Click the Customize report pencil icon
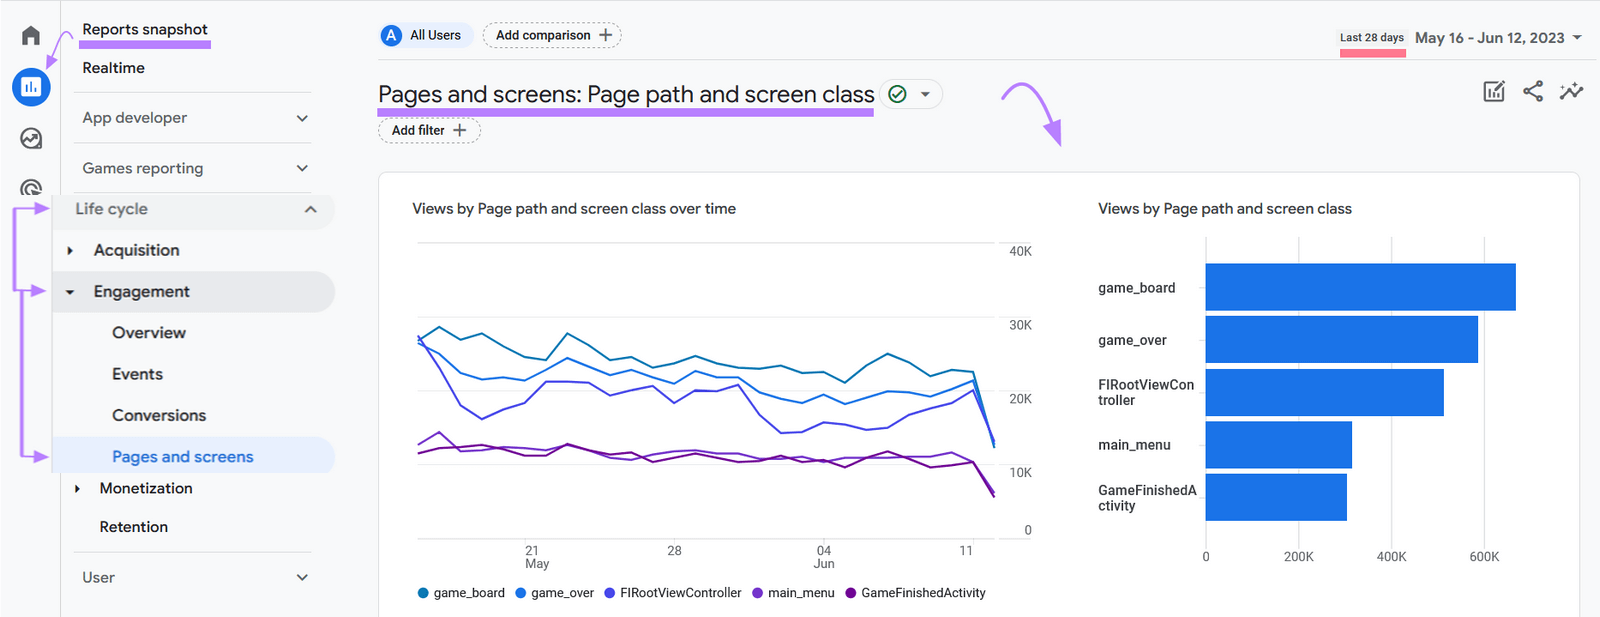Viewport: 1600px width, 617px height. [1494, 92]
